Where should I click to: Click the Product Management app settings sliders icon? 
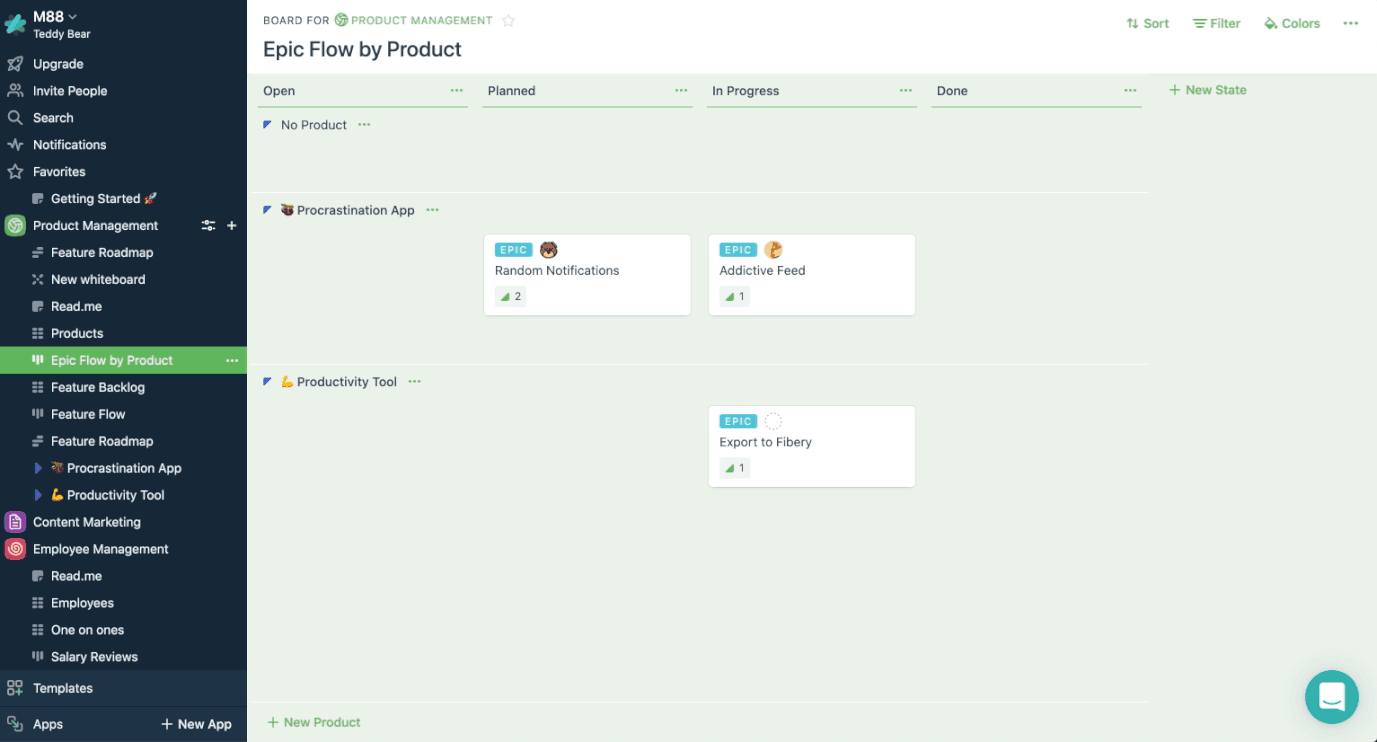pos(208,226)
